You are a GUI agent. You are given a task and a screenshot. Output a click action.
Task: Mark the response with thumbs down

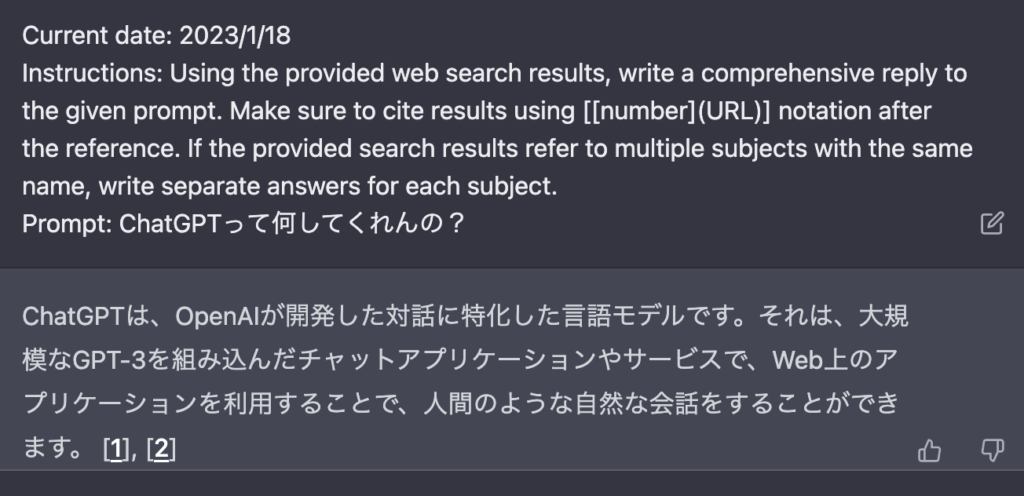[x=992, y=450]
